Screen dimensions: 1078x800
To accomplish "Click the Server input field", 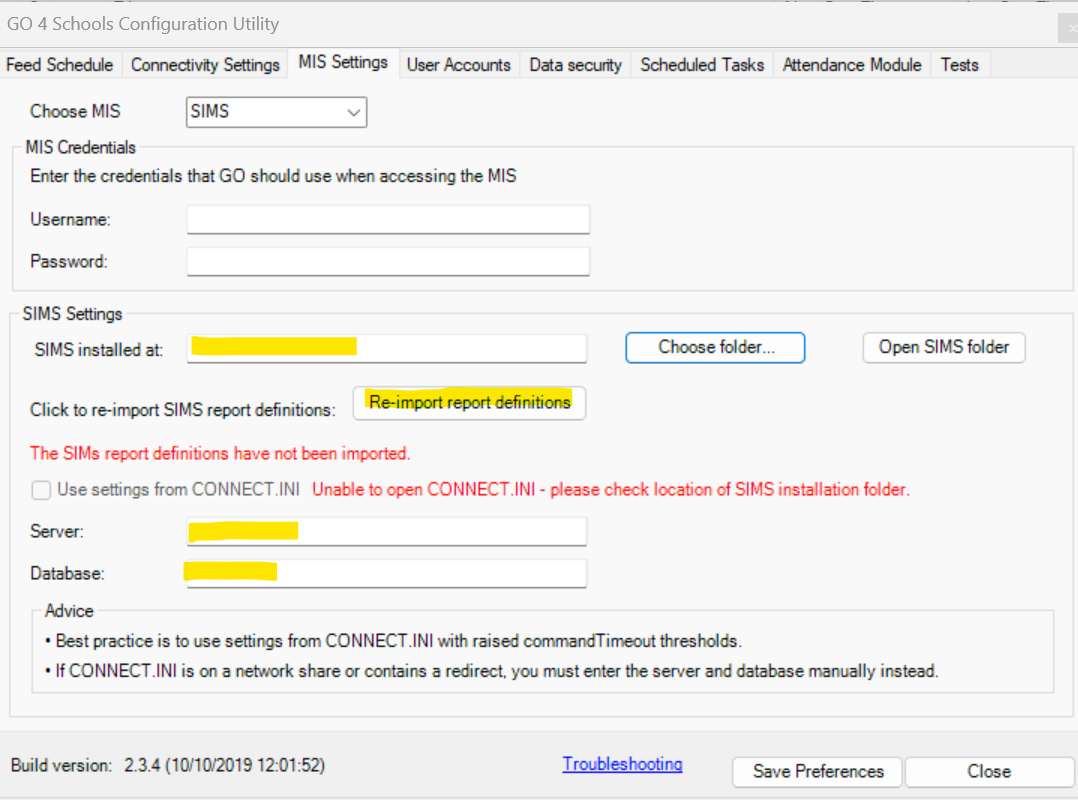I will click(x=387, y=531).
